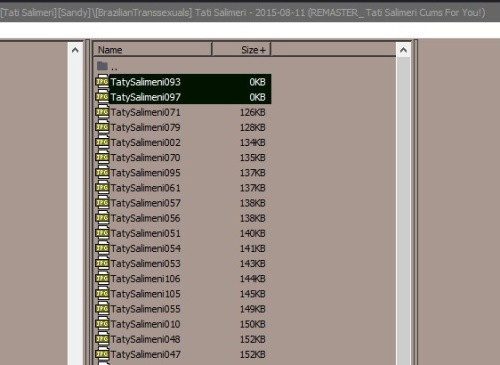
Task: Click the file list scroll up arrow
Action: pyautogui.click(x=403, y=50)
